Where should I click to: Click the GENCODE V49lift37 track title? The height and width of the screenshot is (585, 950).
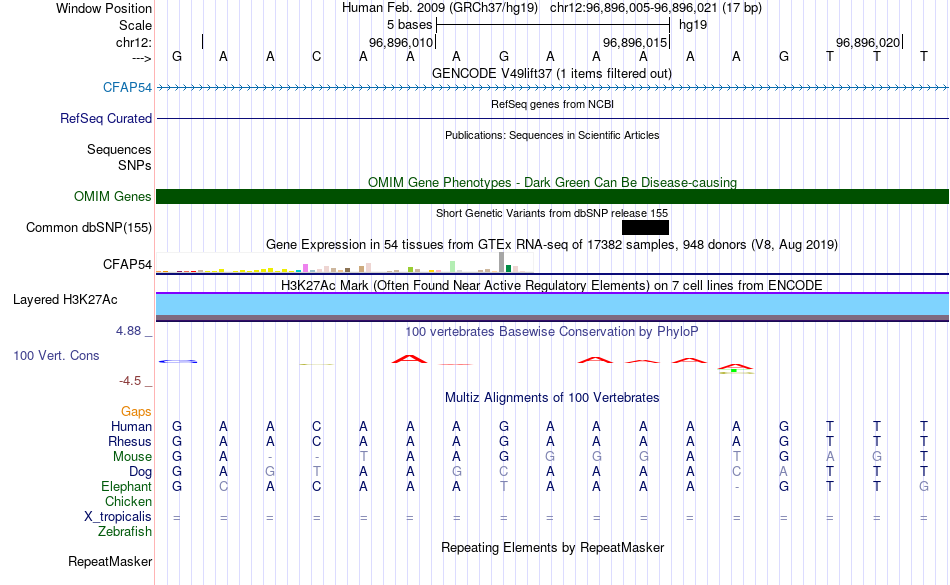pyautogui.click(x=552, y=73)
